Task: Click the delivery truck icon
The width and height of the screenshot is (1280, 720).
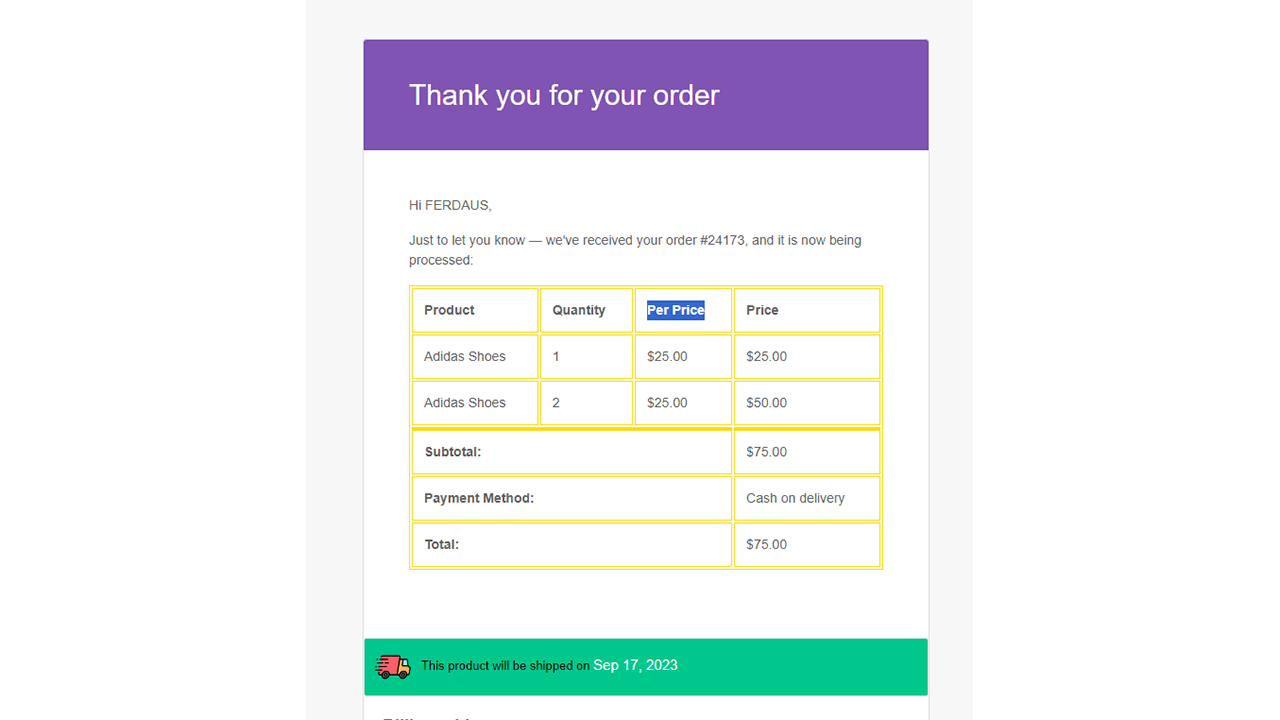Action: pos(393,666)
